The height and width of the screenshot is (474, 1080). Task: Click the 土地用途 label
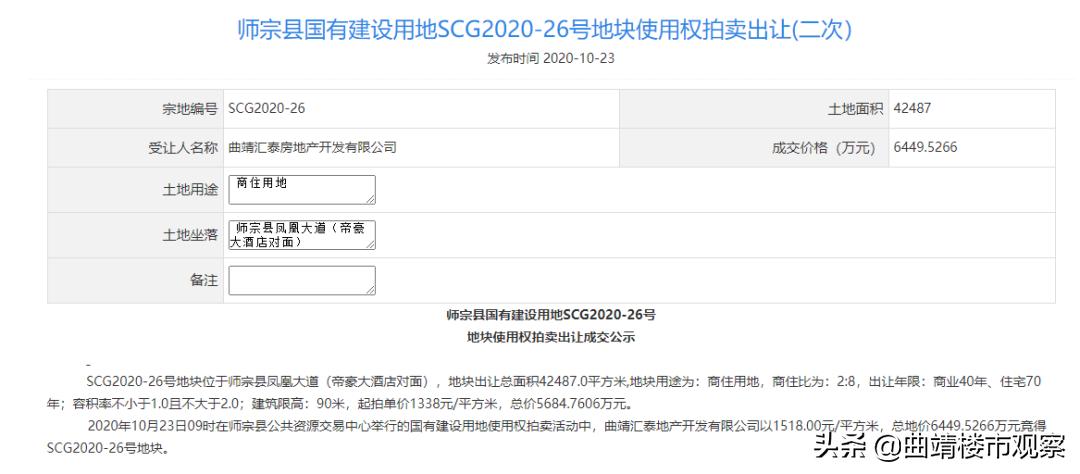tap(190, 190)
